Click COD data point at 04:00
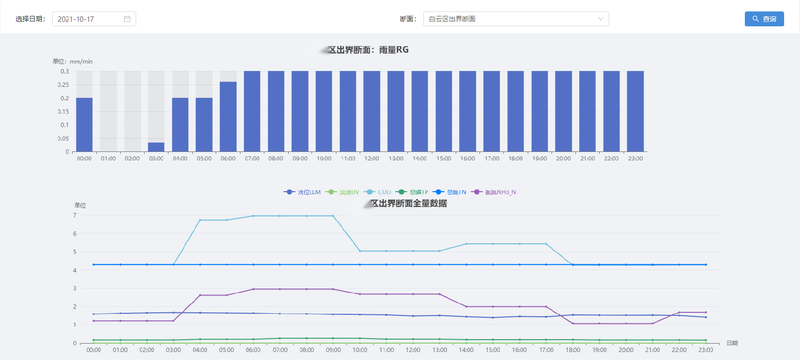The width and height of the screenshot is (800, 360). (x=200, y=220)
